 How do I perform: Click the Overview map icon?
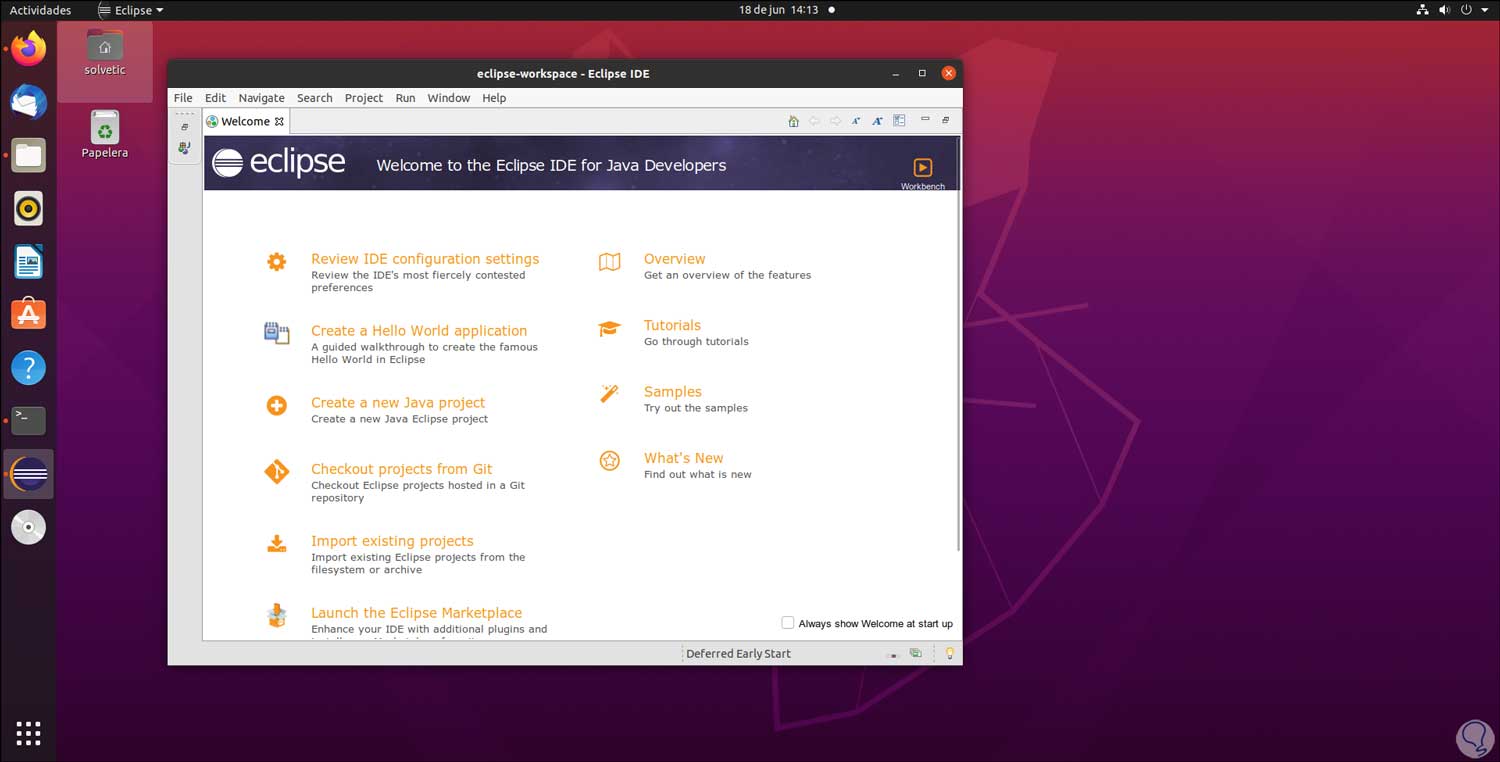tap(609, 262)
